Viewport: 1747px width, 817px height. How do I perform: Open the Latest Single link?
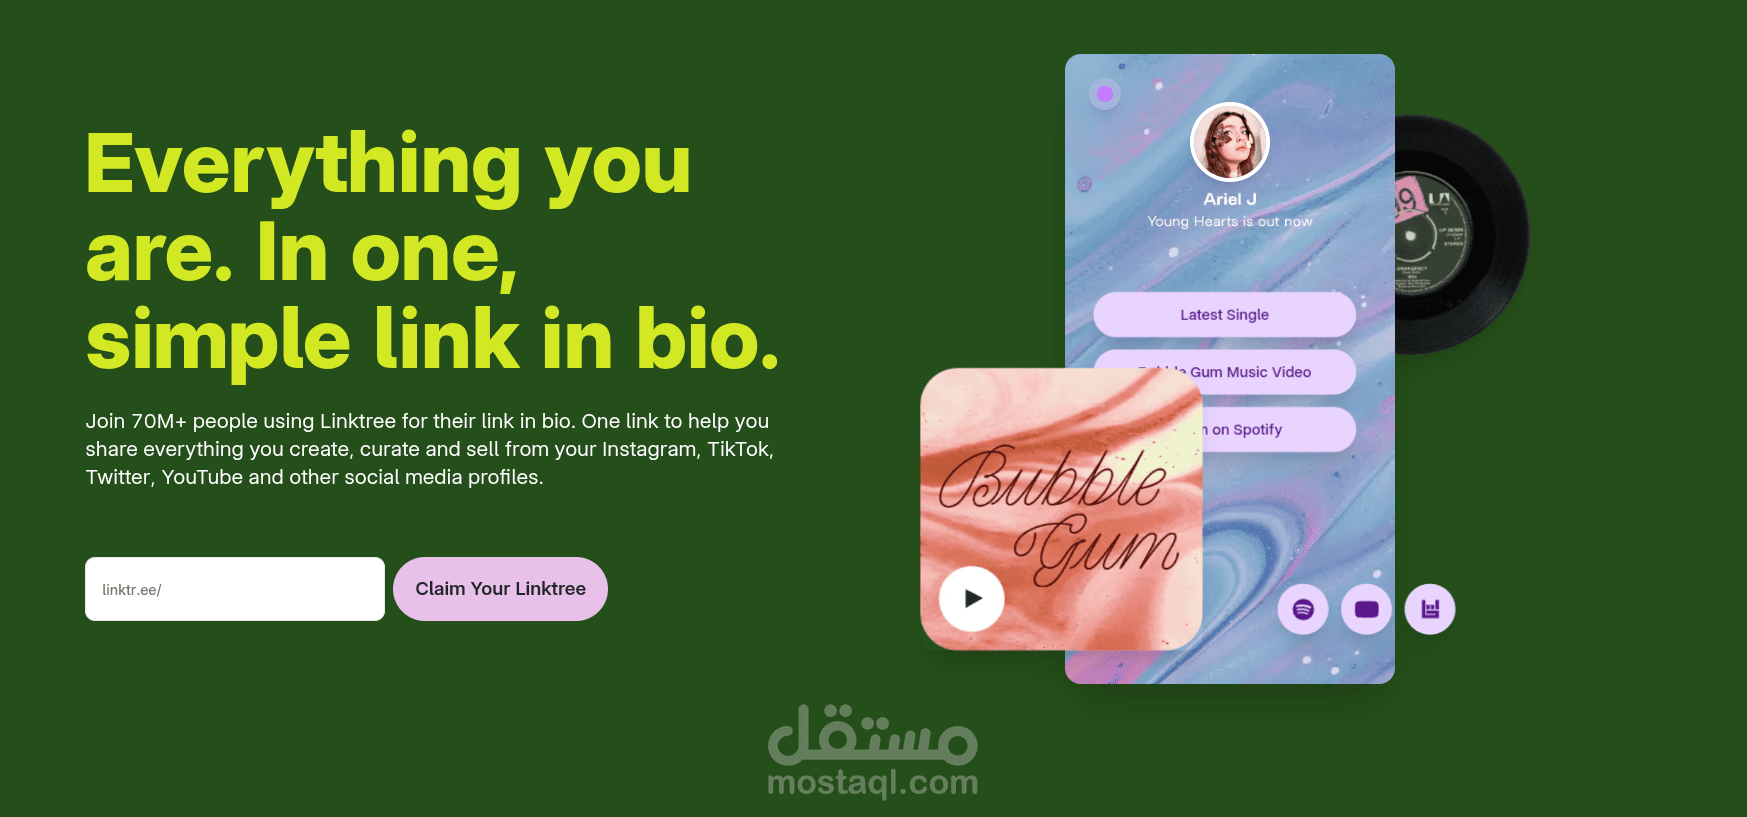point(1224,315)
